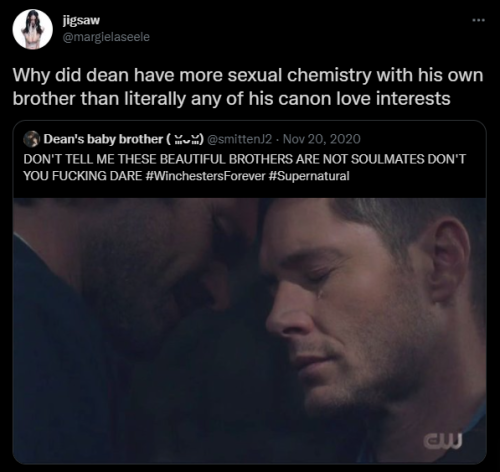This screenshot has height=472, width=500.
Task: Click the kaomoji face emoticon in the quoted name
Action: (185, 139)
